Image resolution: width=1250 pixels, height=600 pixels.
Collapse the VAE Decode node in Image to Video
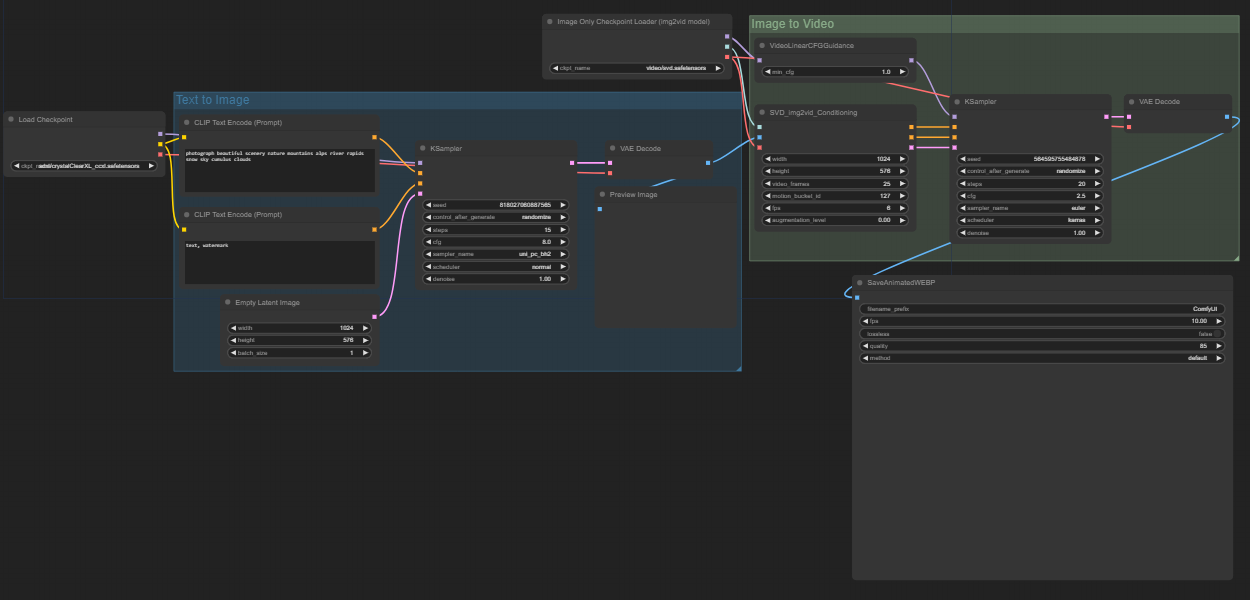pos(1131,101)
